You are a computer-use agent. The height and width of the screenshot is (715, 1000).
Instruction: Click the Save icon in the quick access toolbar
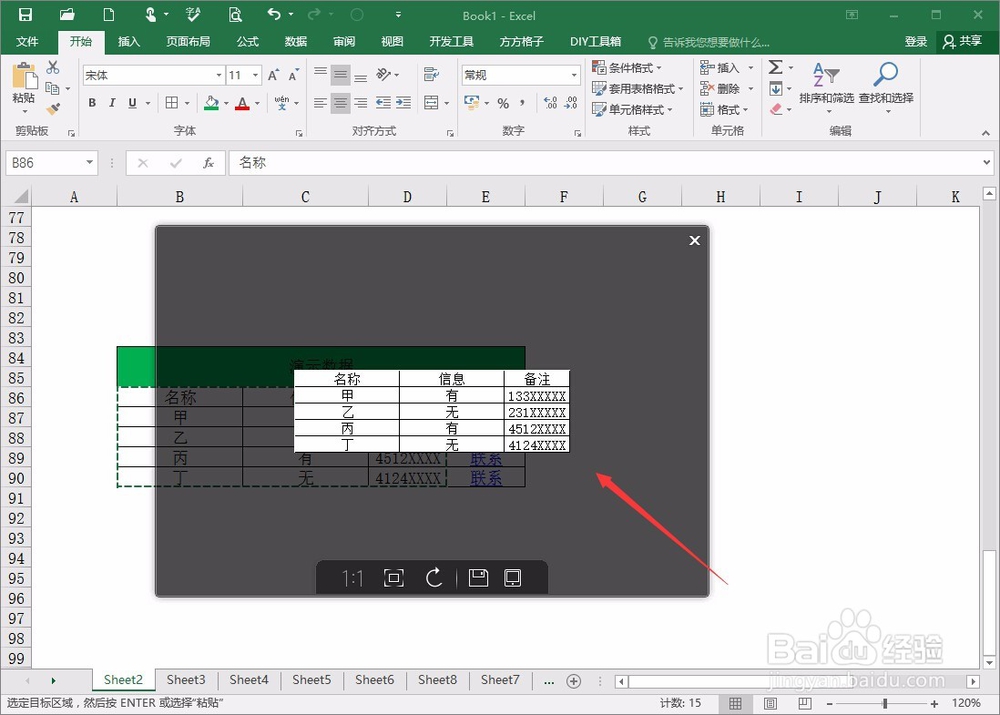point(25,14)
